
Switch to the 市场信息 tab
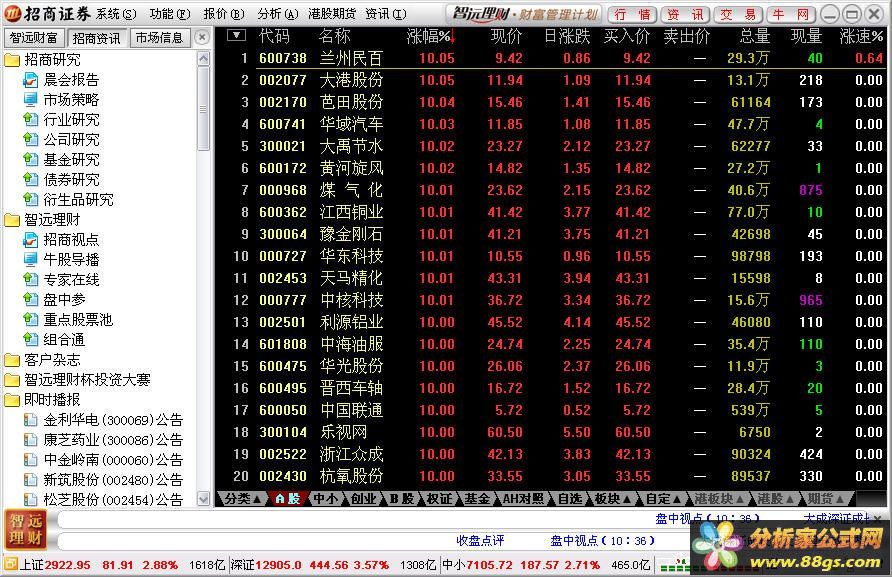point(159,38)
